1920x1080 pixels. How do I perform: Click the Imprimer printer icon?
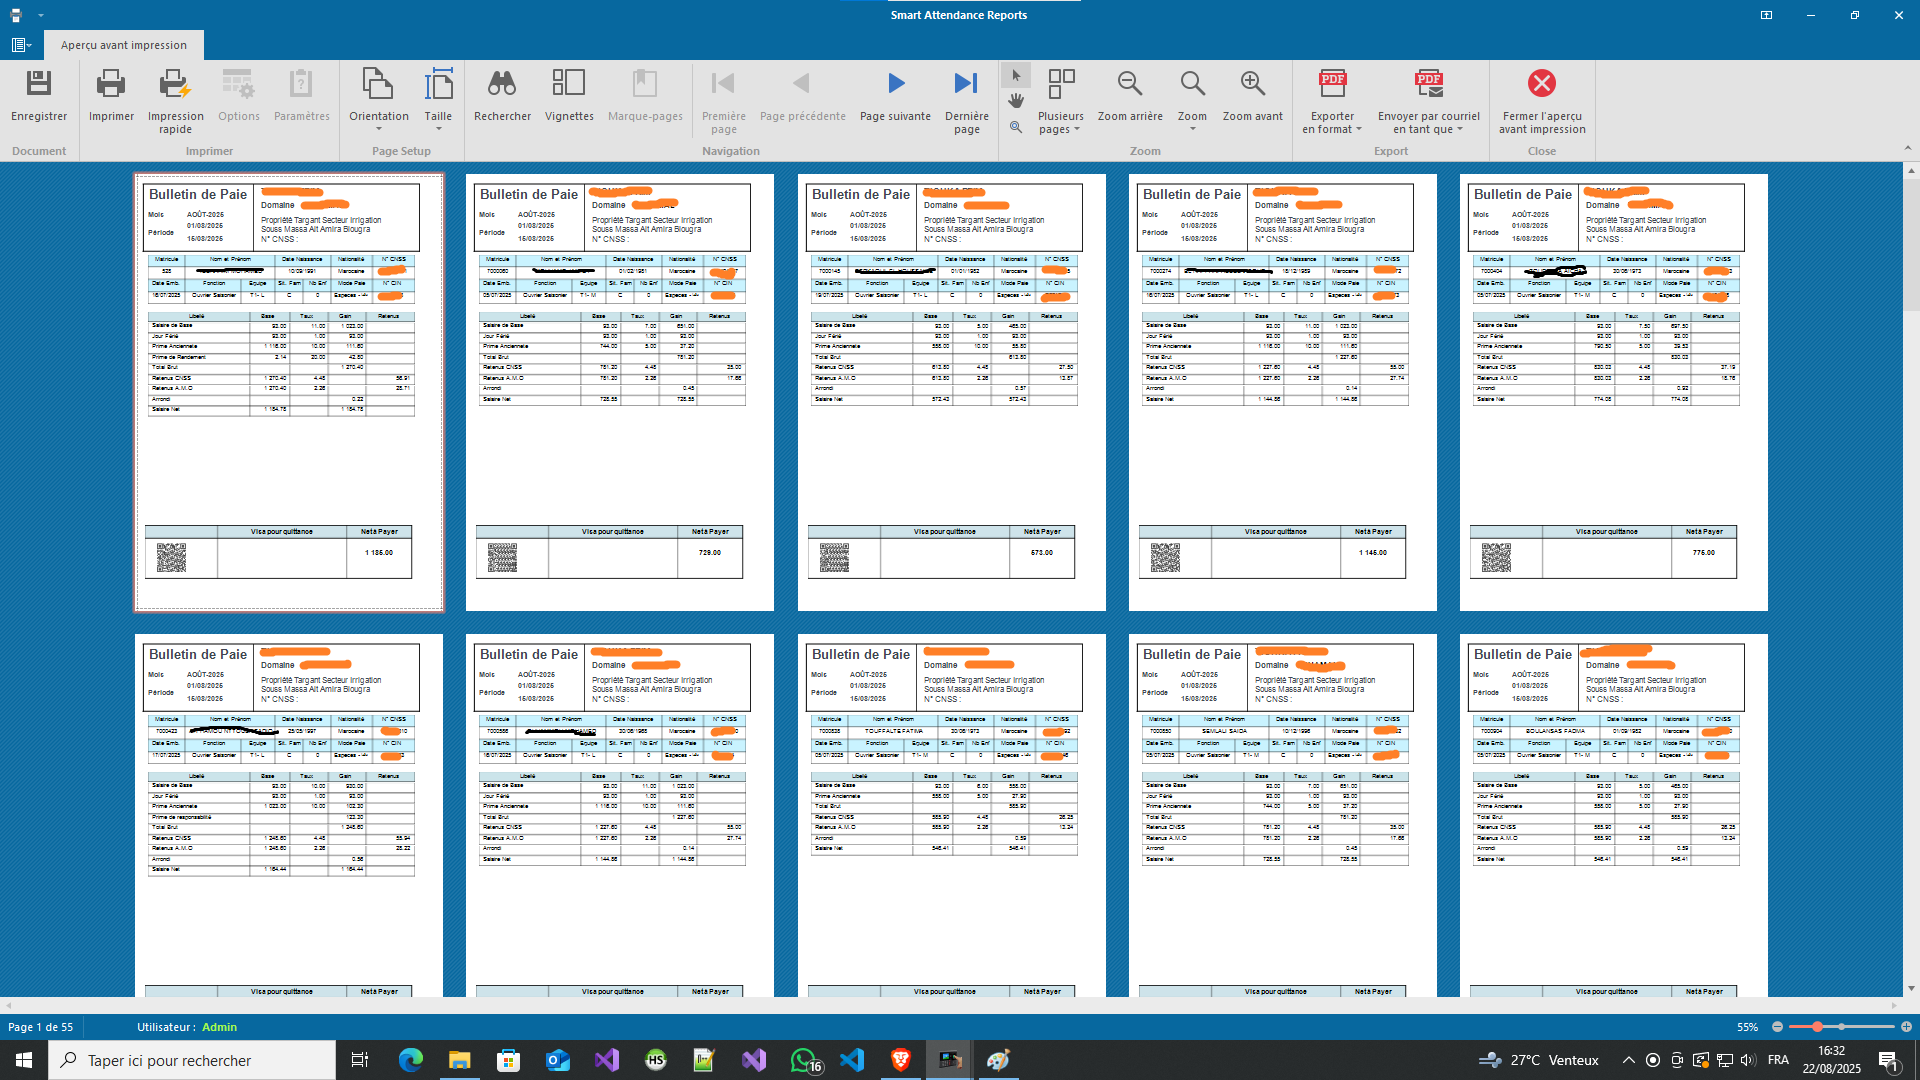click(111, 85)
